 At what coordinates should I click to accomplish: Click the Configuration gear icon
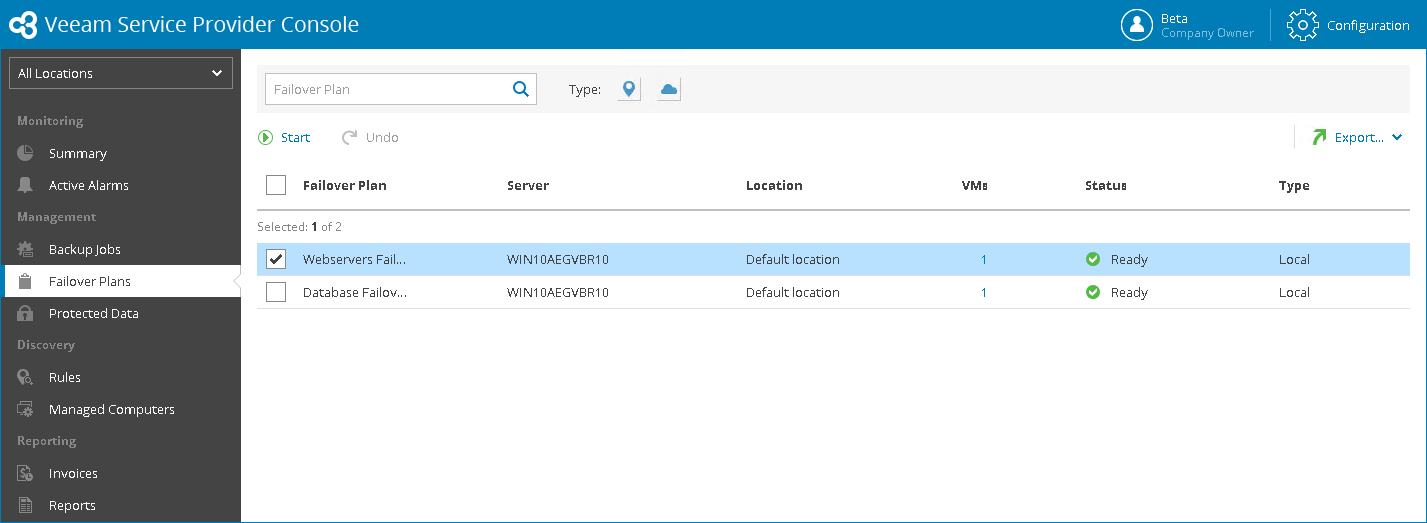(1303, 26)
